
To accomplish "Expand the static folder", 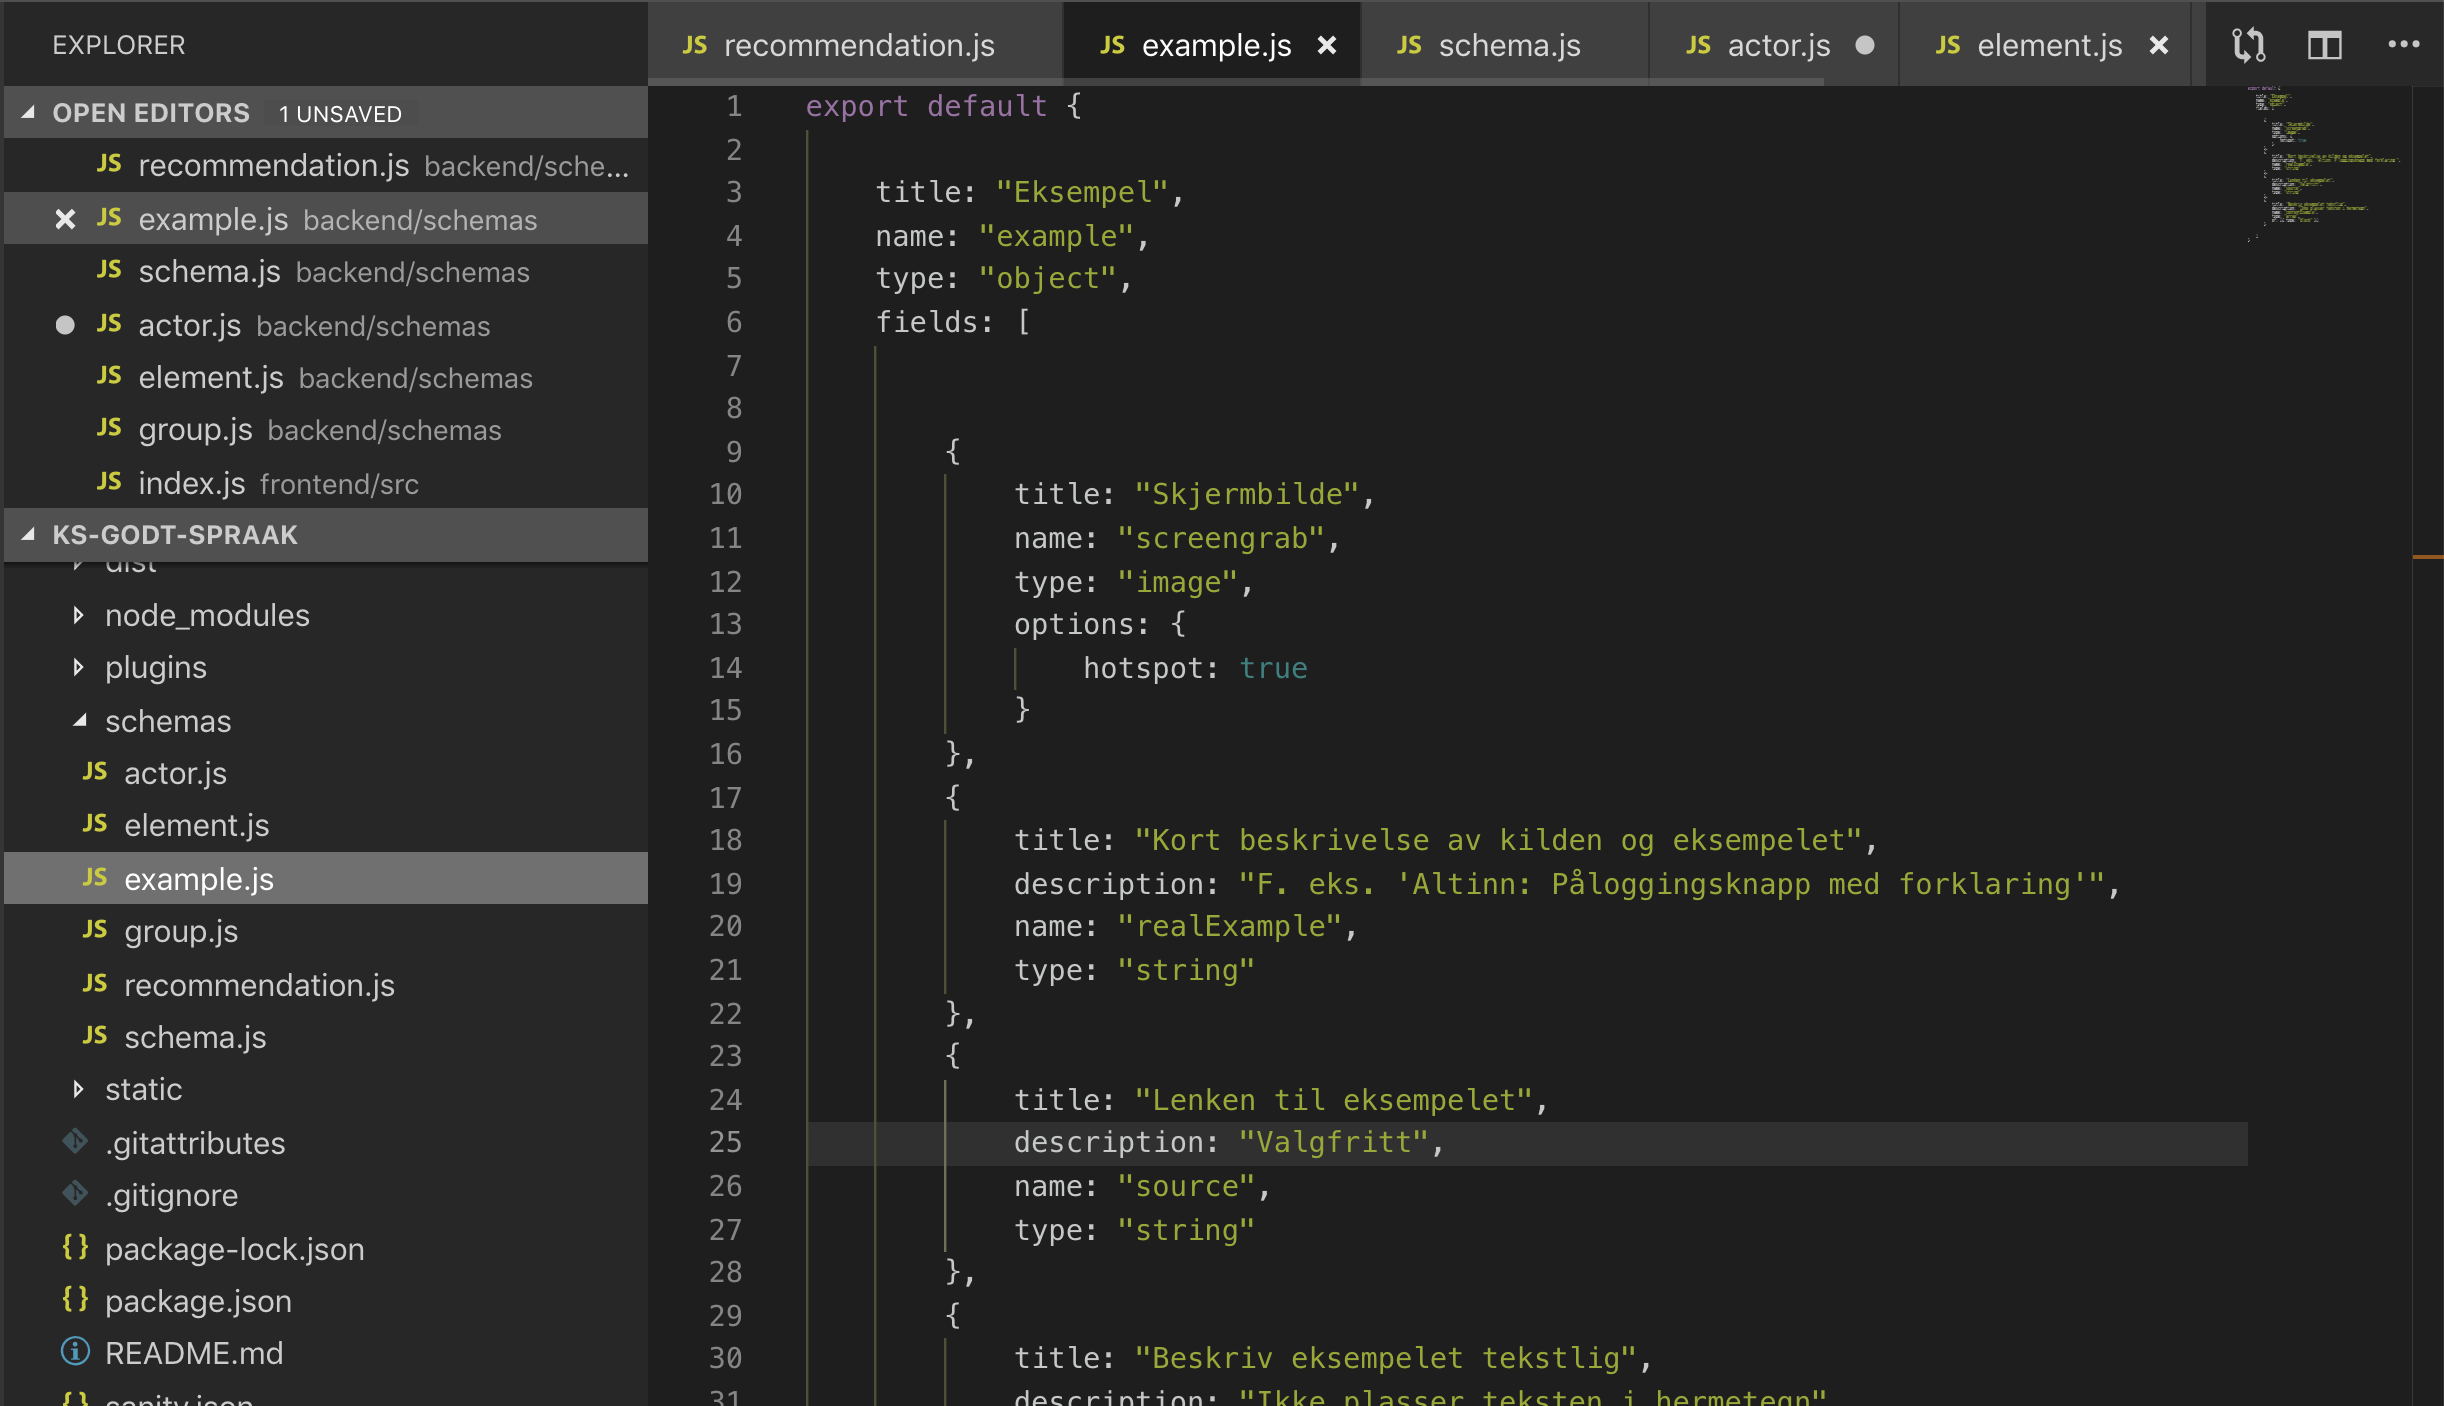I will [x=325, y=1089].
